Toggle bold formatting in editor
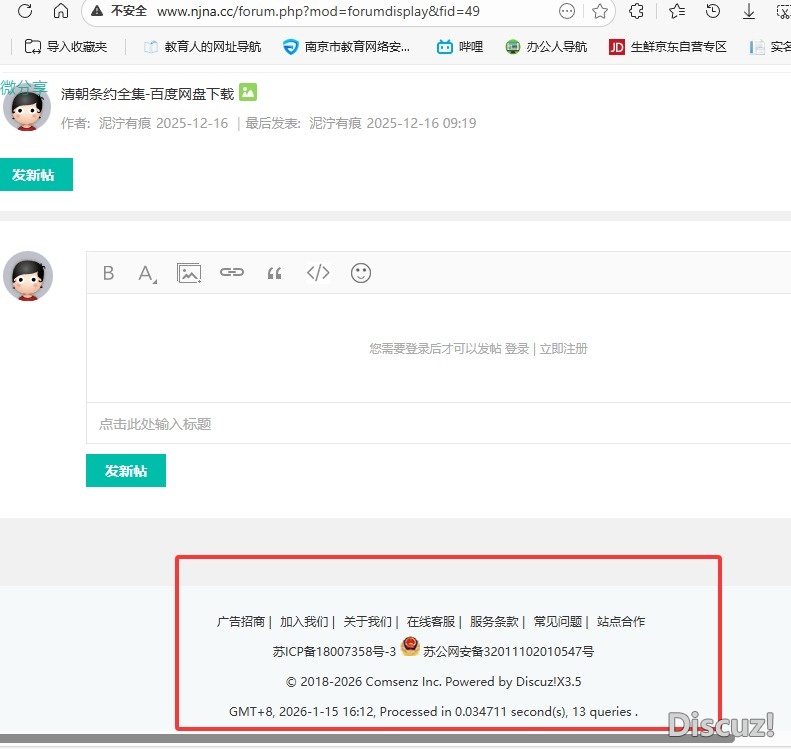 pos(108,273)
